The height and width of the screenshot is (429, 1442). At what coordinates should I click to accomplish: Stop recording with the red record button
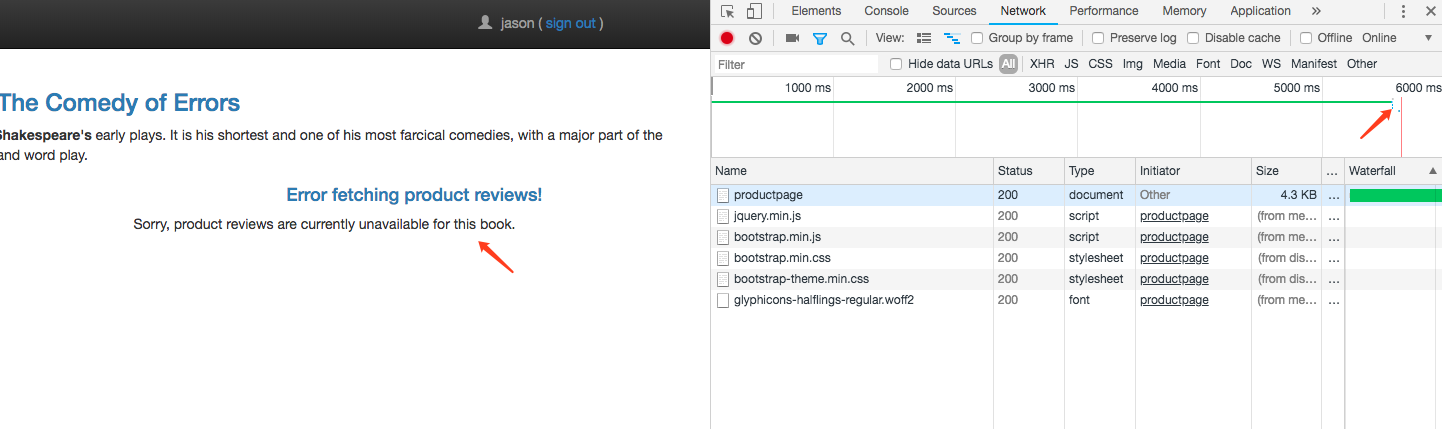[727, 38]
